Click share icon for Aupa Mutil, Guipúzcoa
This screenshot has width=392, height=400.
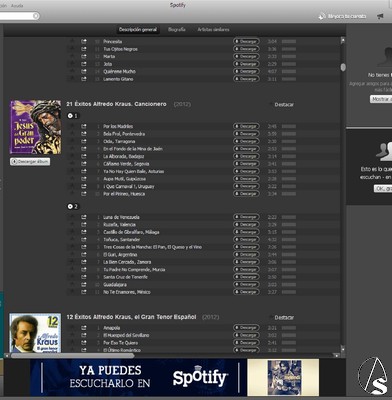[84, 179]
